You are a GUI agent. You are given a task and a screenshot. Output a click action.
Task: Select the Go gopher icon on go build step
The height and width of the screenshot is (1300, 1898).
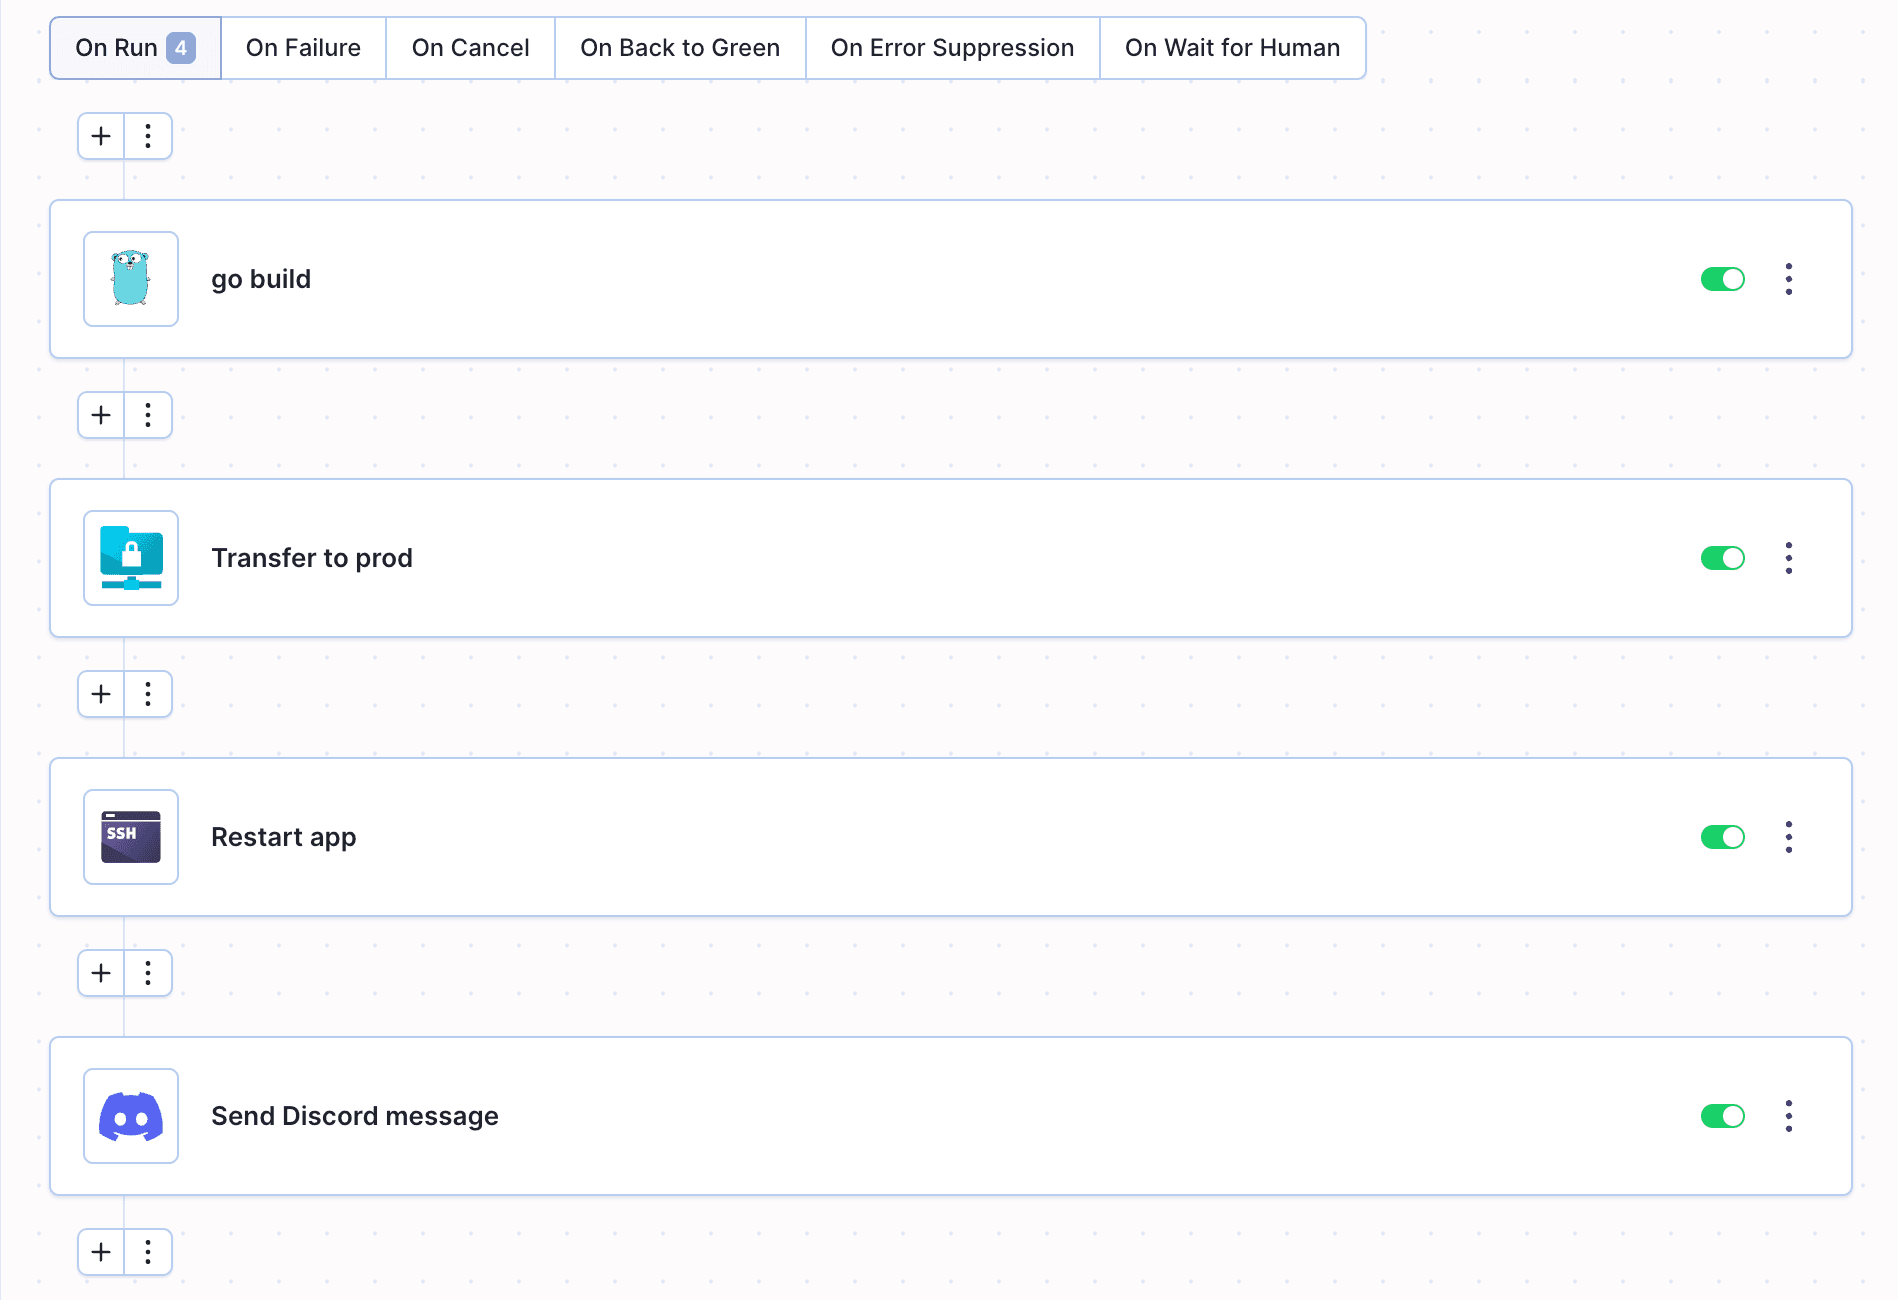(x=130, y=279)
